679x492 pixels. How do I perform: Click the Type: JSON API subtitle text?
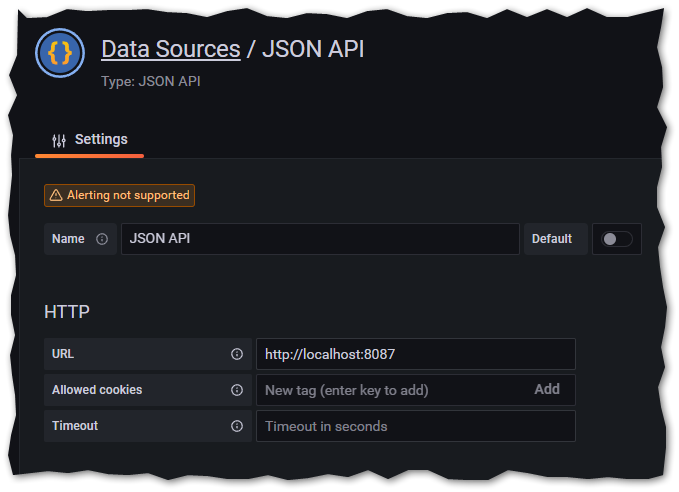[151, 81]
